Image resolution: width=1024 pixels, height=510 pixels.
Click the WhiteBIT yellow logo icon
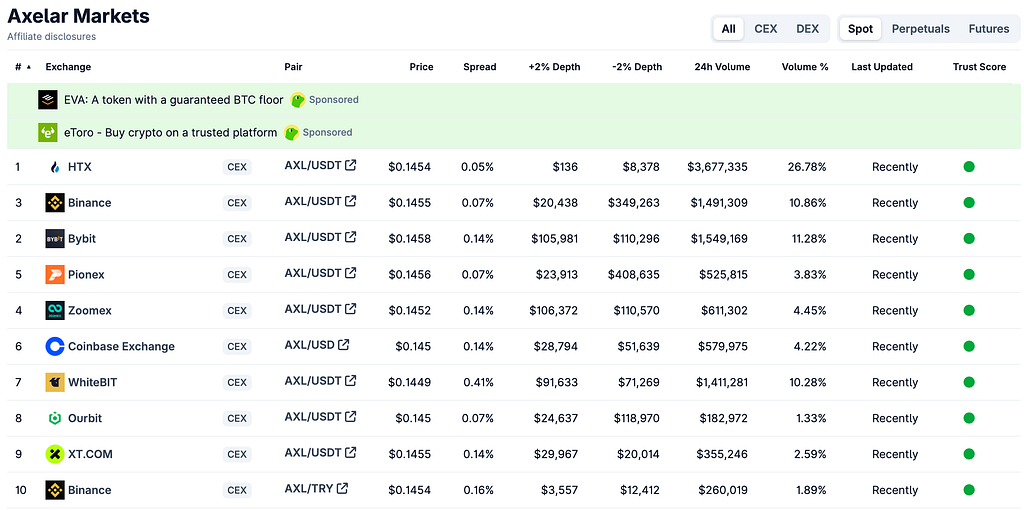[x=55, y=383]
